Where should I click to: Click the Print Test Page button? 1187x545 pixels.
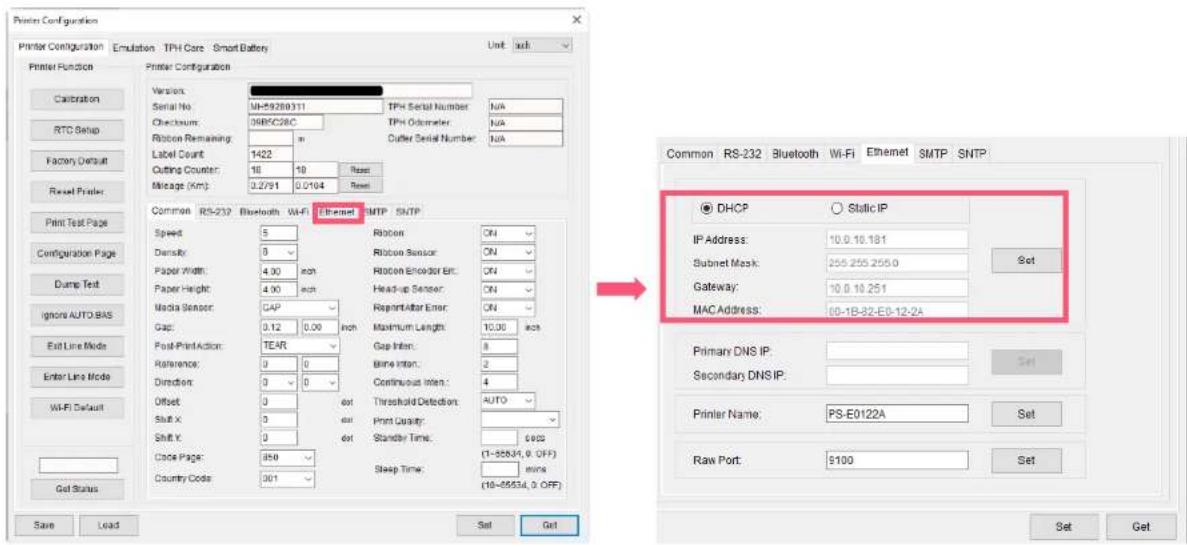tap(76, 223)
